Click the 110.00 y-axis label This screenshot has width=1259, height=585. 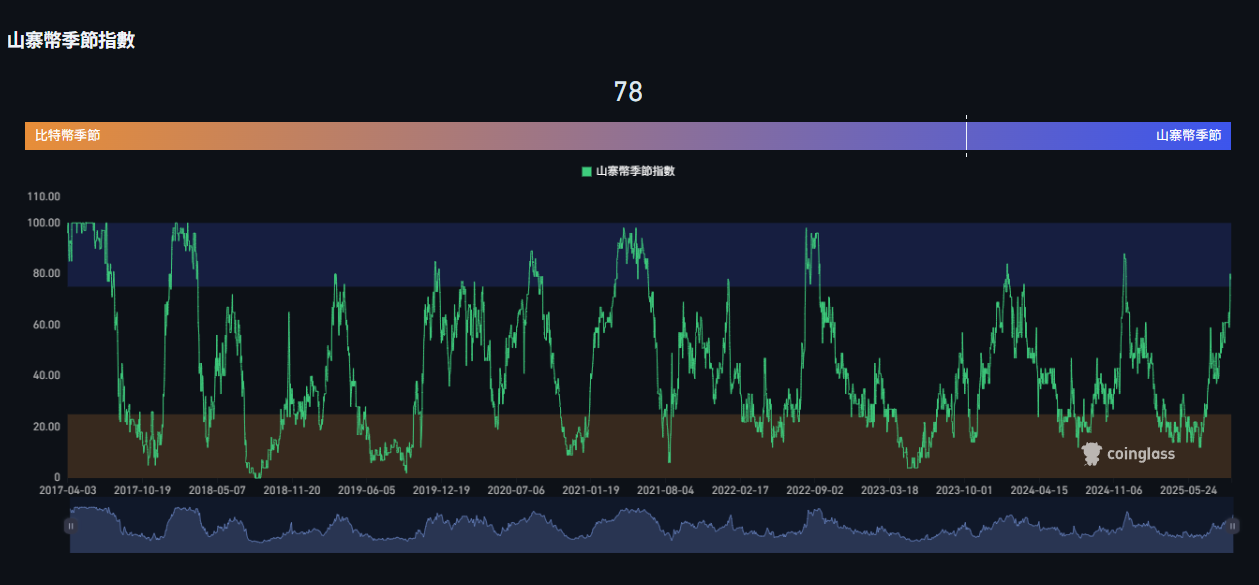(45, 197)
